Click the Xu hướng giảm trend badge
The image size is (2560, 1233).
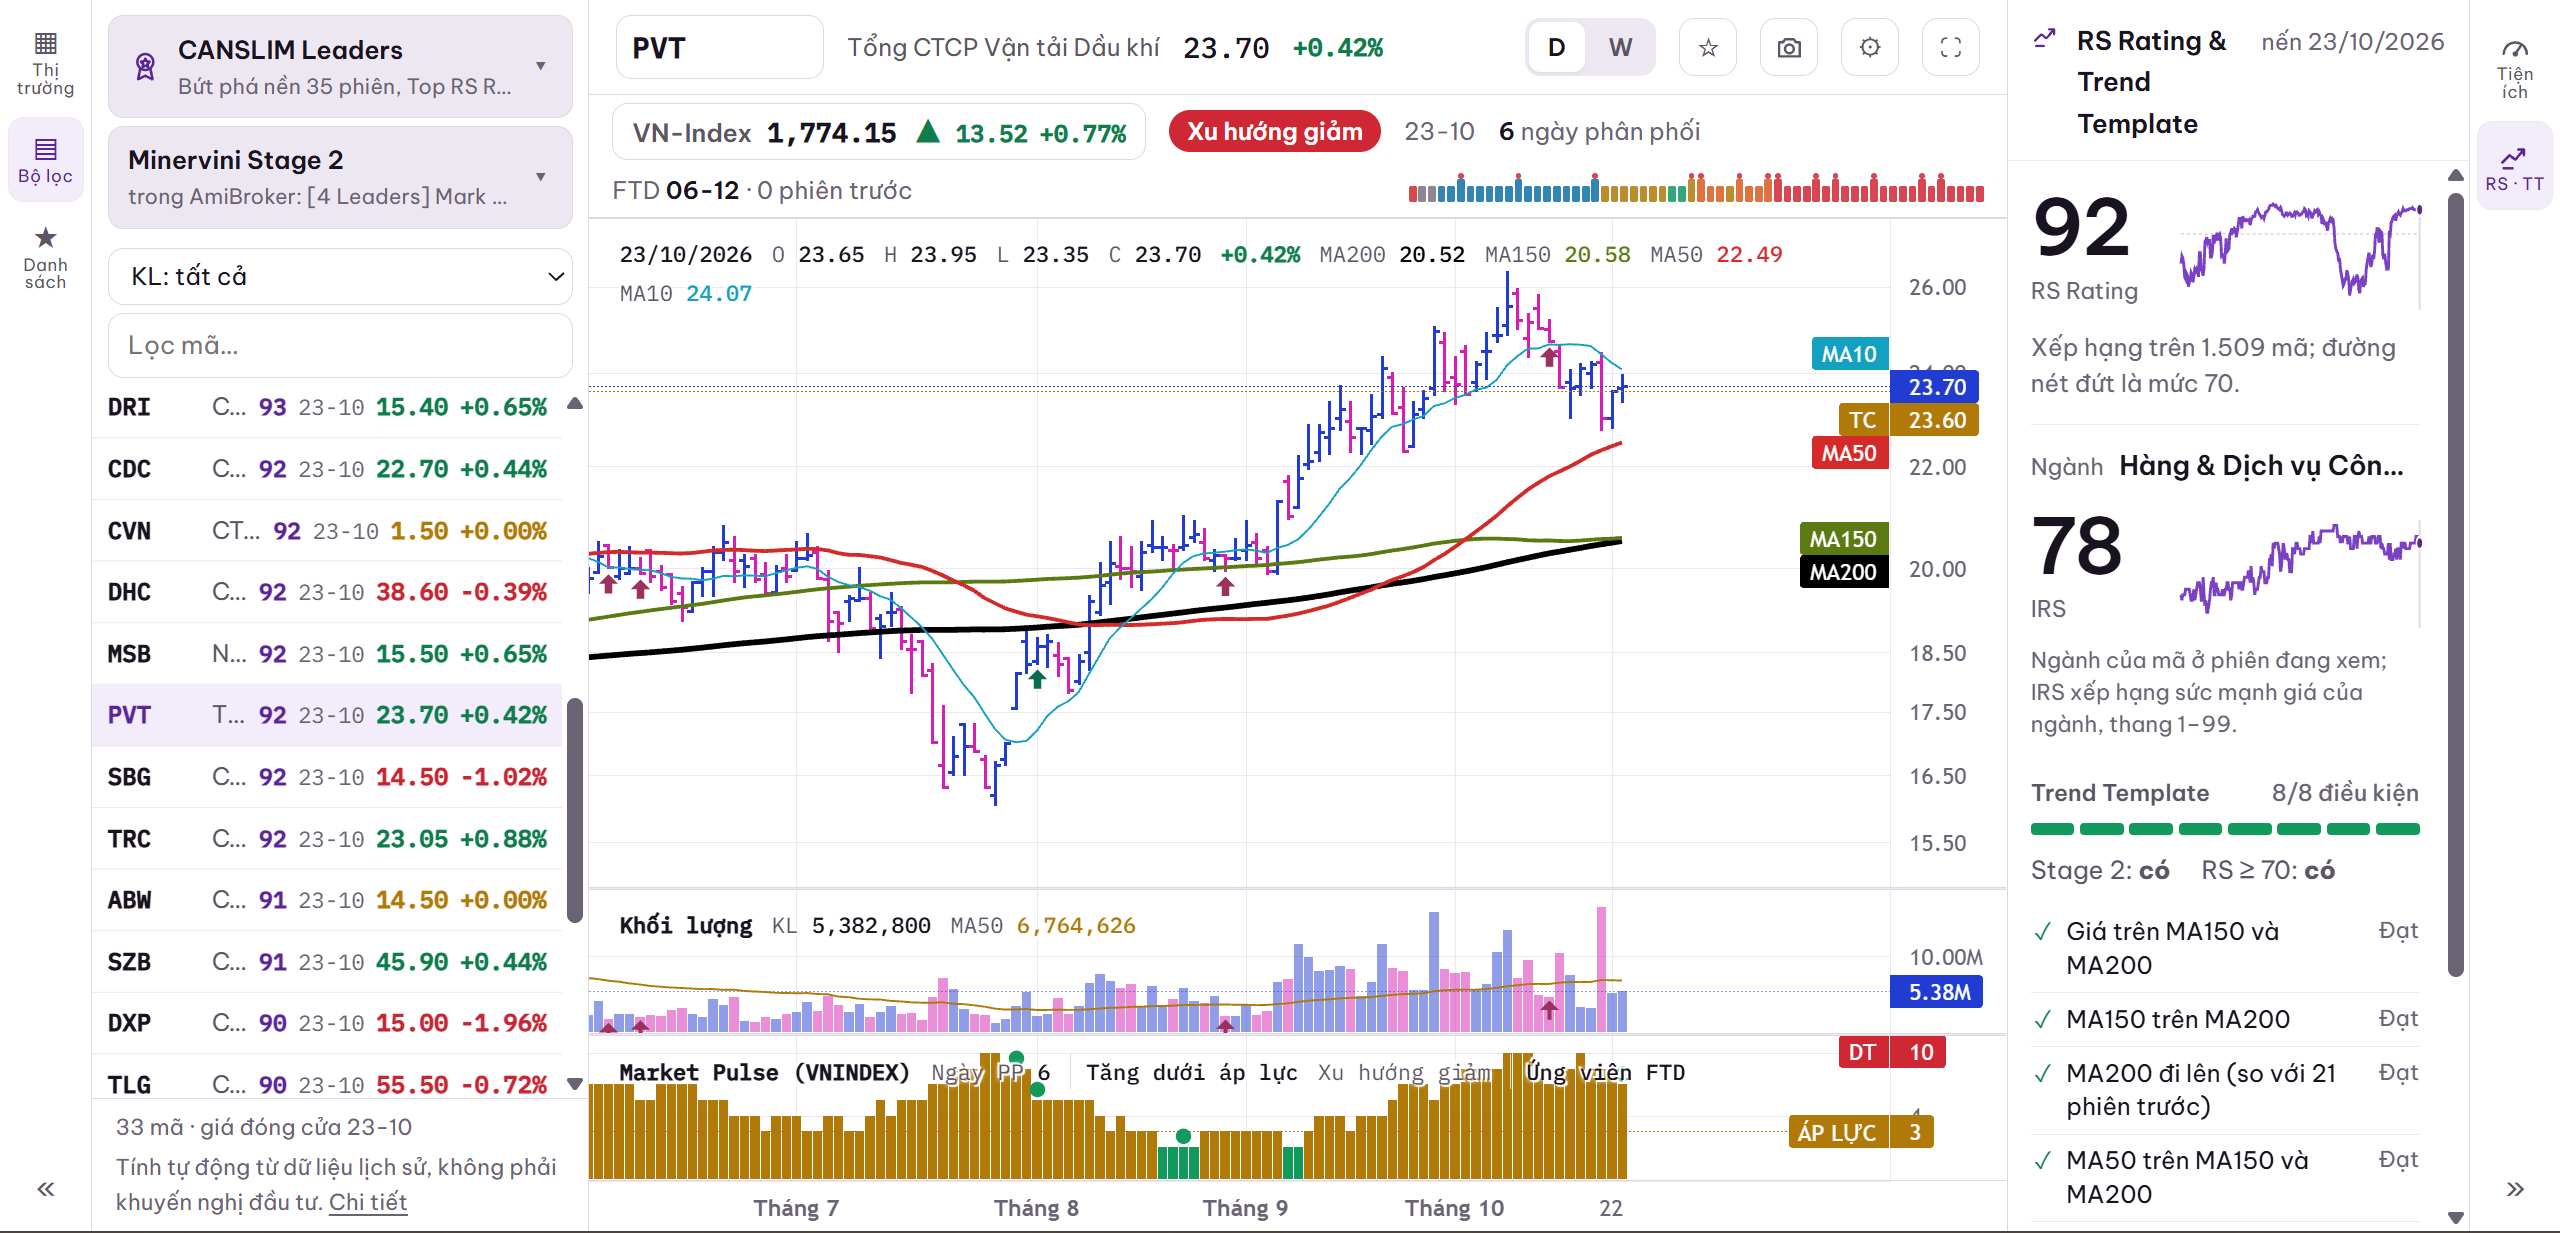coord(1274,131)
